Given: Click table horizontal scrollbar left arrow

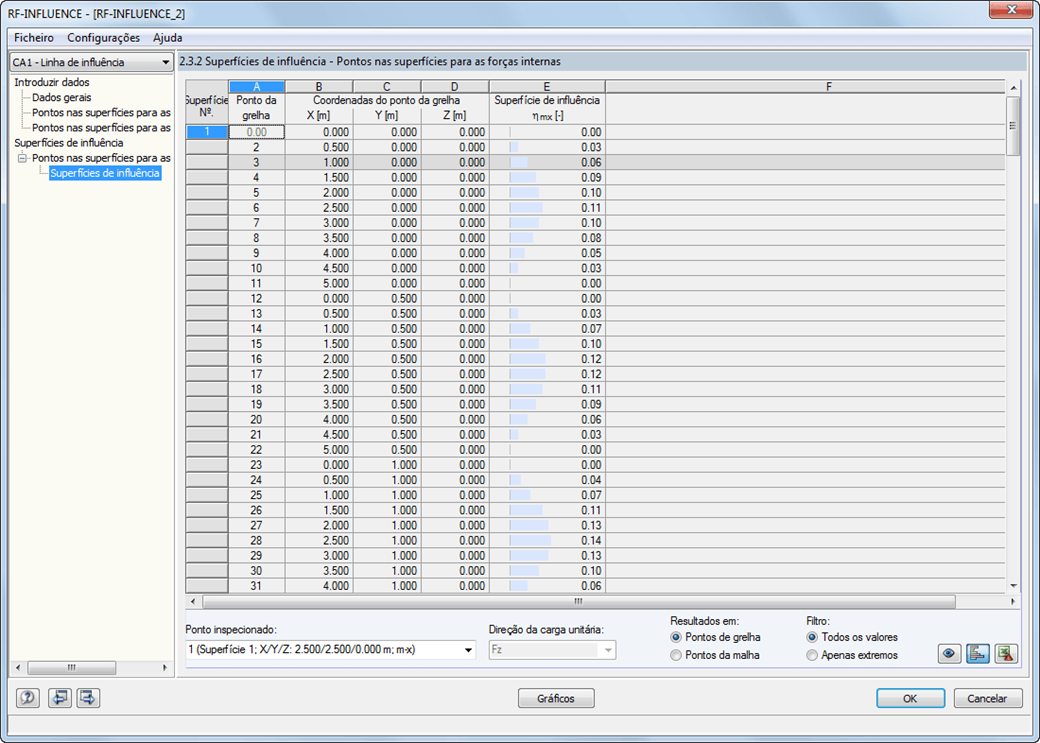Looking at the screenshot, I should pos(193,602).
